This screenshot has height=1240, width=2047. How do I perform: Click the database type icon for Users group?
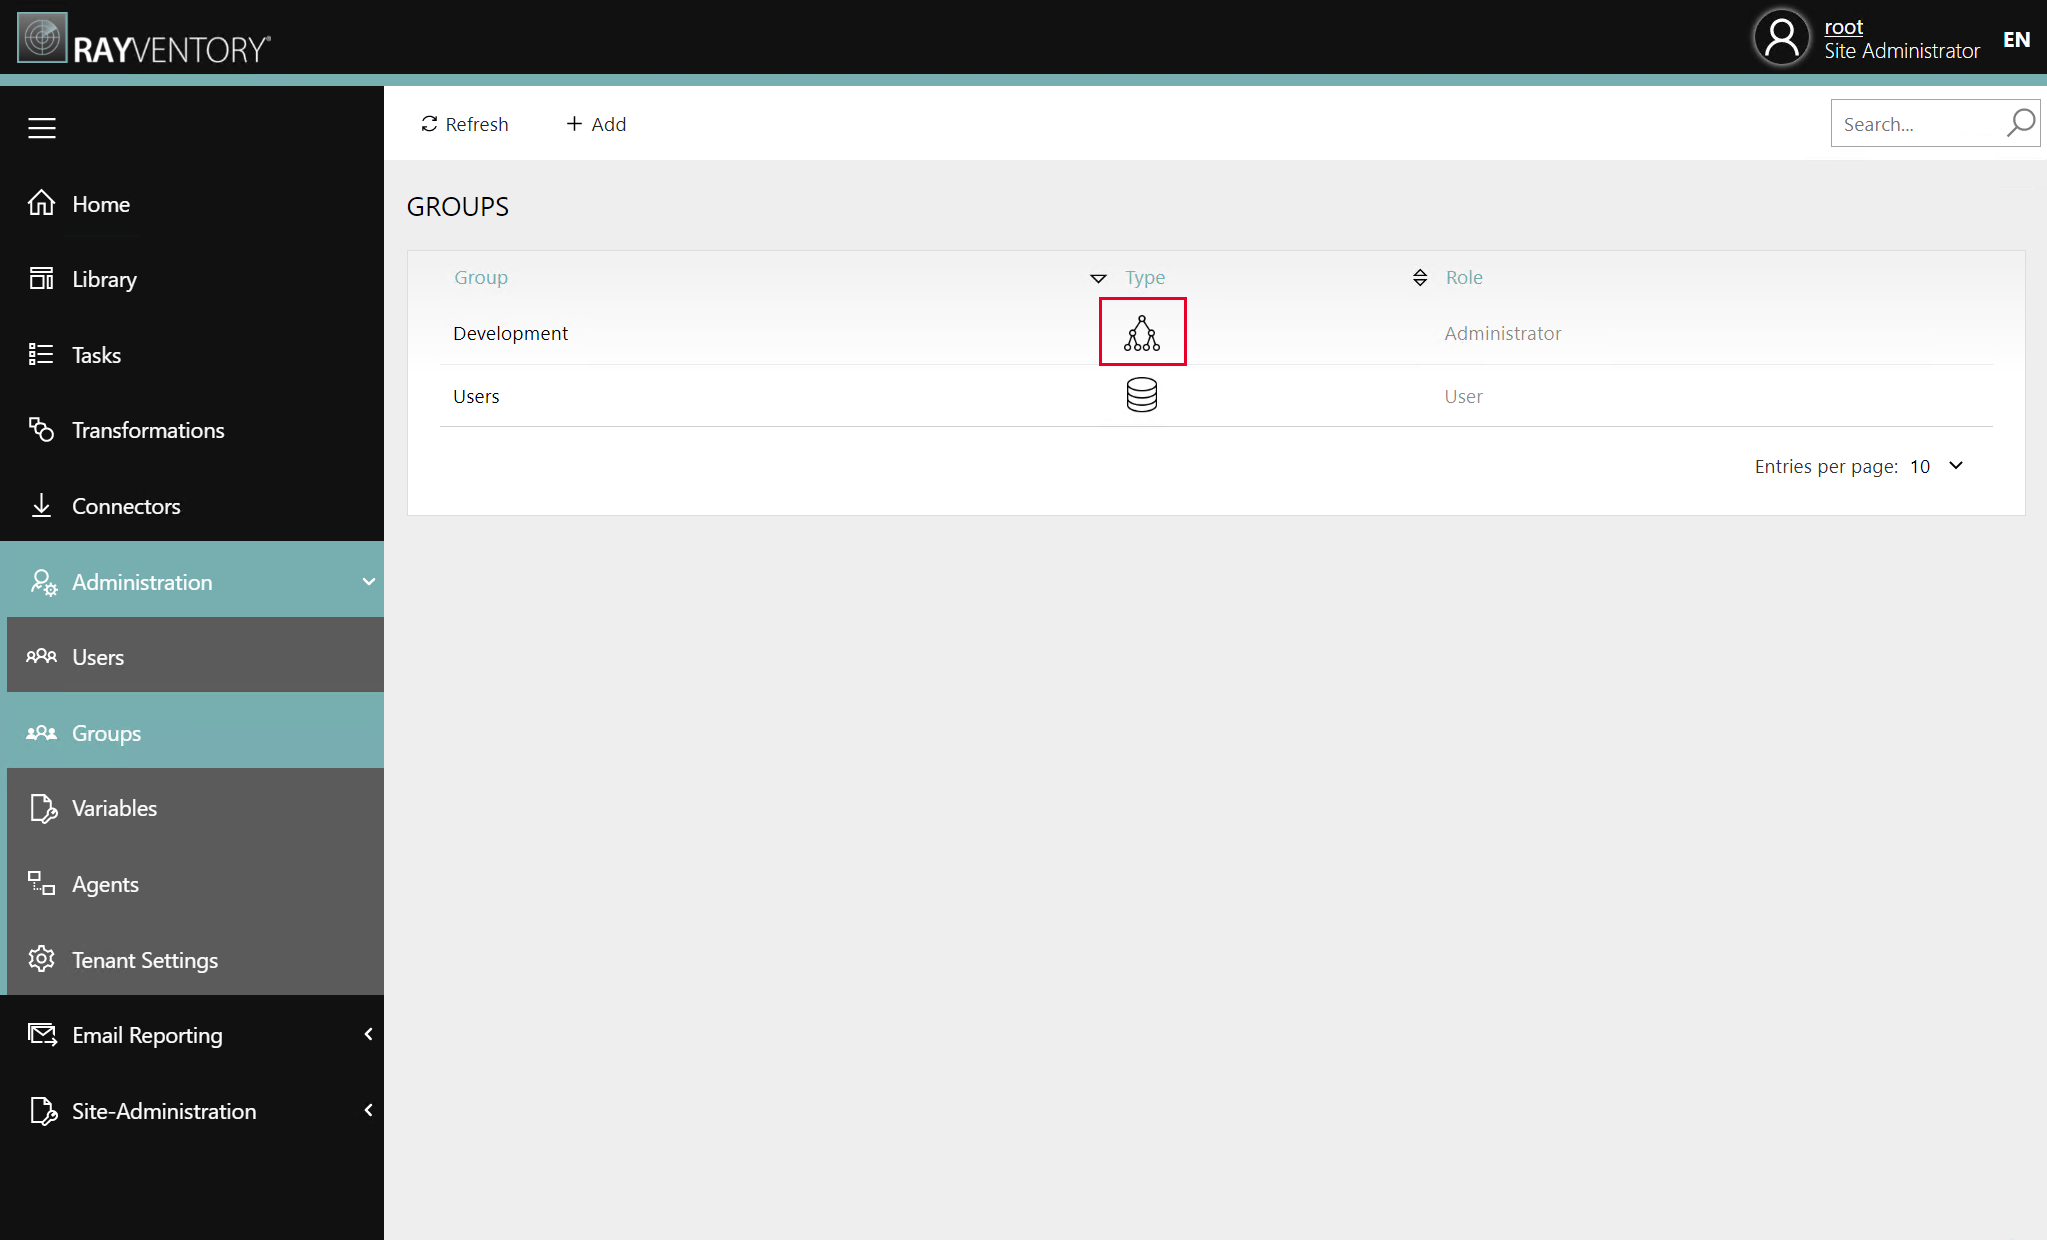click(1142, 394)
